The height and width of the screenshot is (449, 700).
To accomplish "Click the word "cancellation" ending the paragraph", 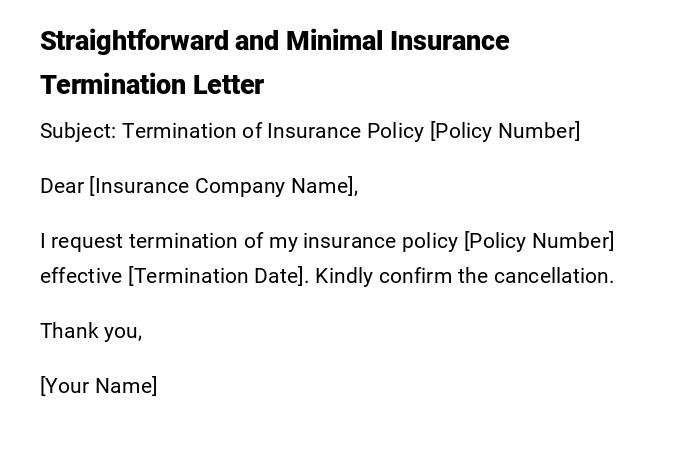I will (x=553, y=276).
